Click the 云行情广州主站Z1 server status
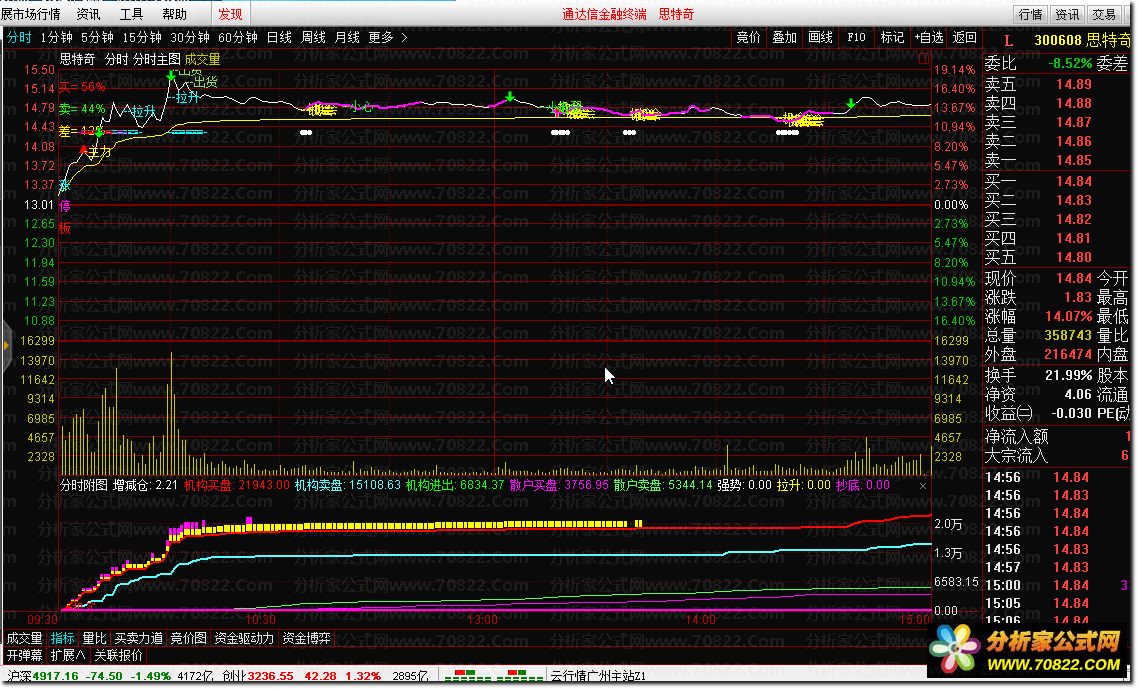This screenshot has height=689, width=1139. tap(598, 676)
